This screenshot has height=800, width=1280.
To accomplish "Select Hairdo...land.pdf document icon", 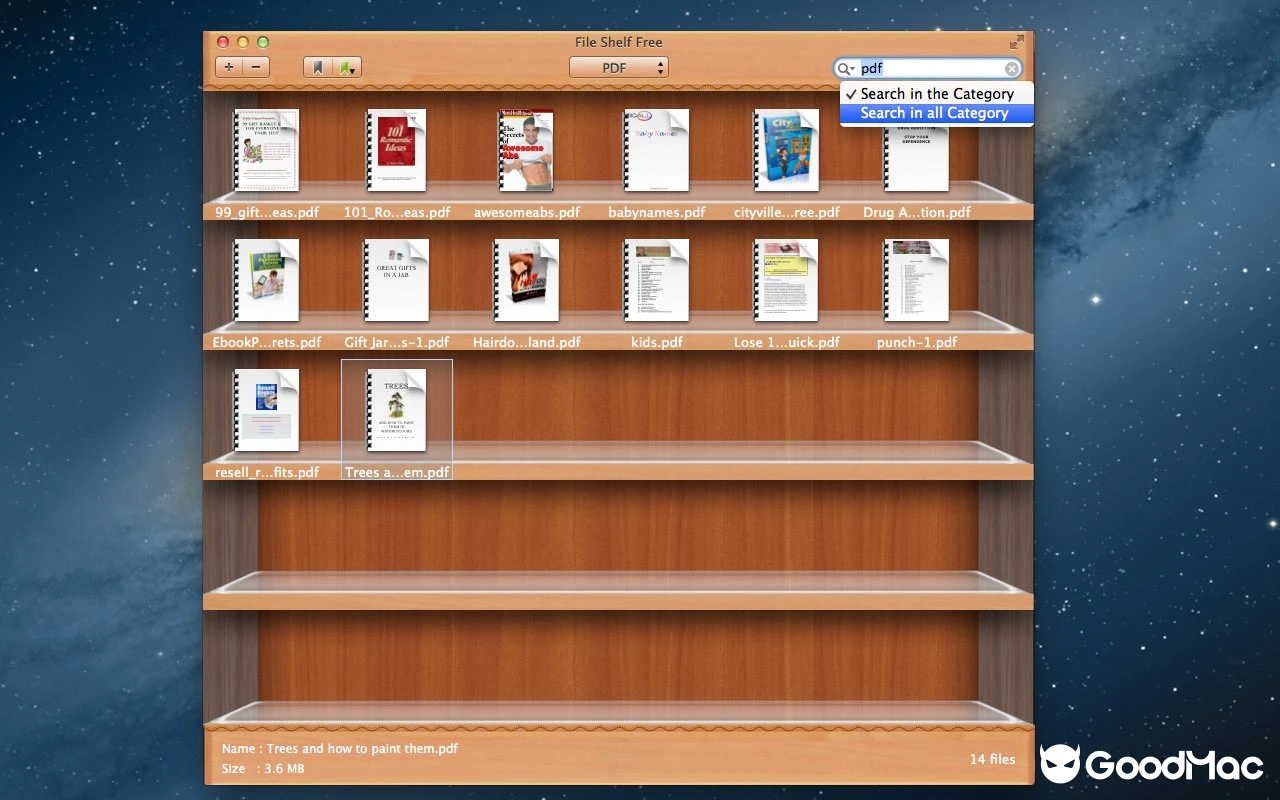I will (x=526, y=280).
